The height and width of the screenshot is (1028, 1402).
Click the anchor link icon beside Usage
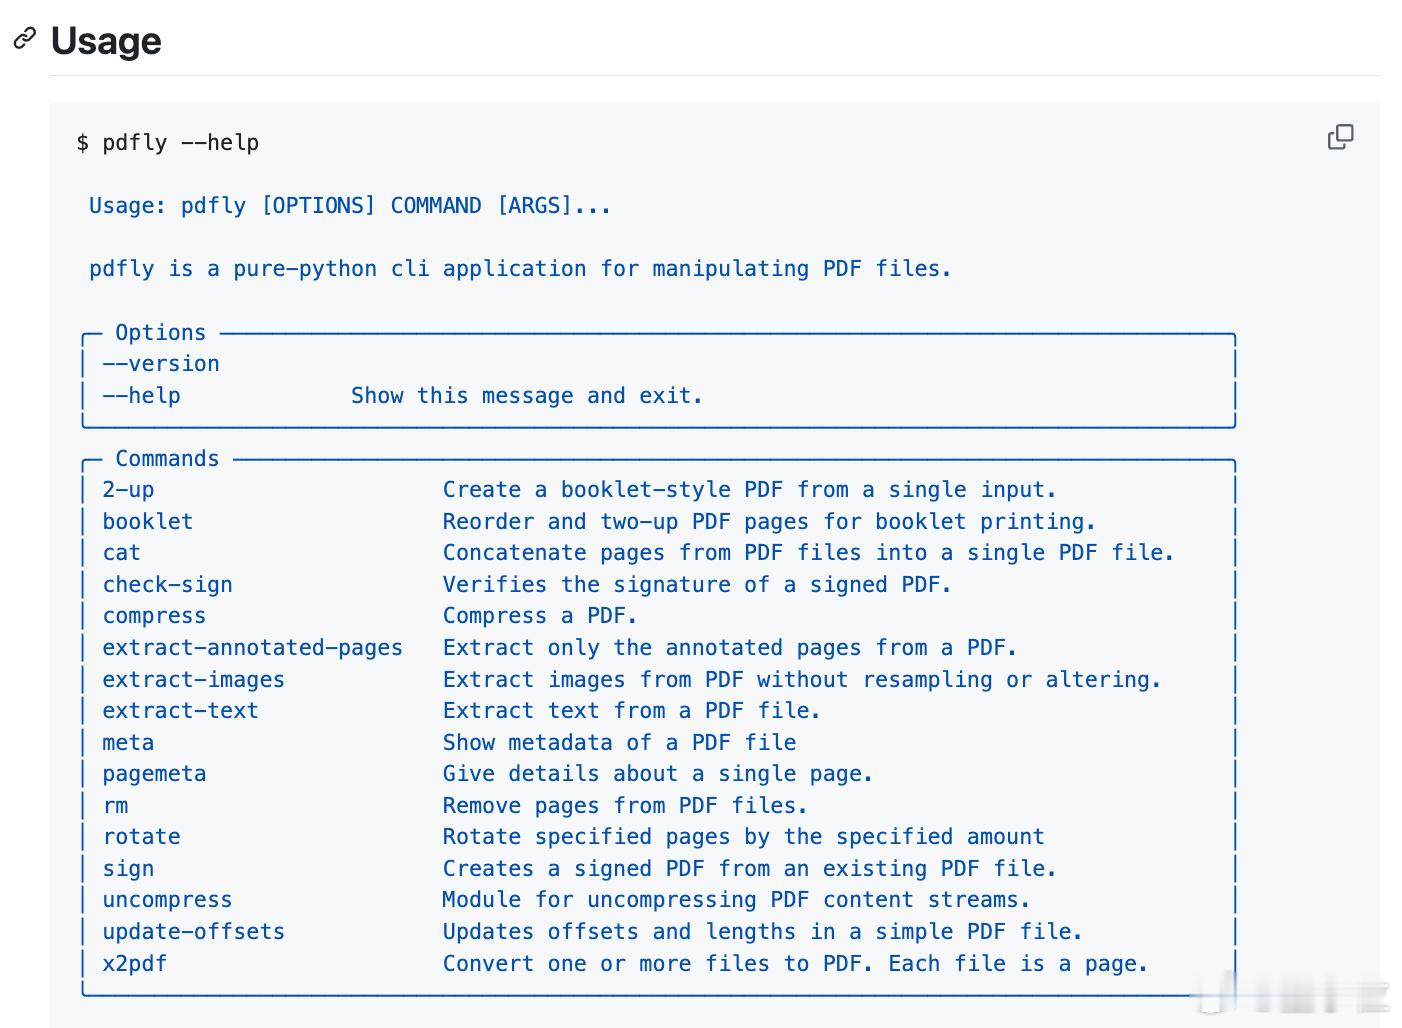tap(24, 39)
